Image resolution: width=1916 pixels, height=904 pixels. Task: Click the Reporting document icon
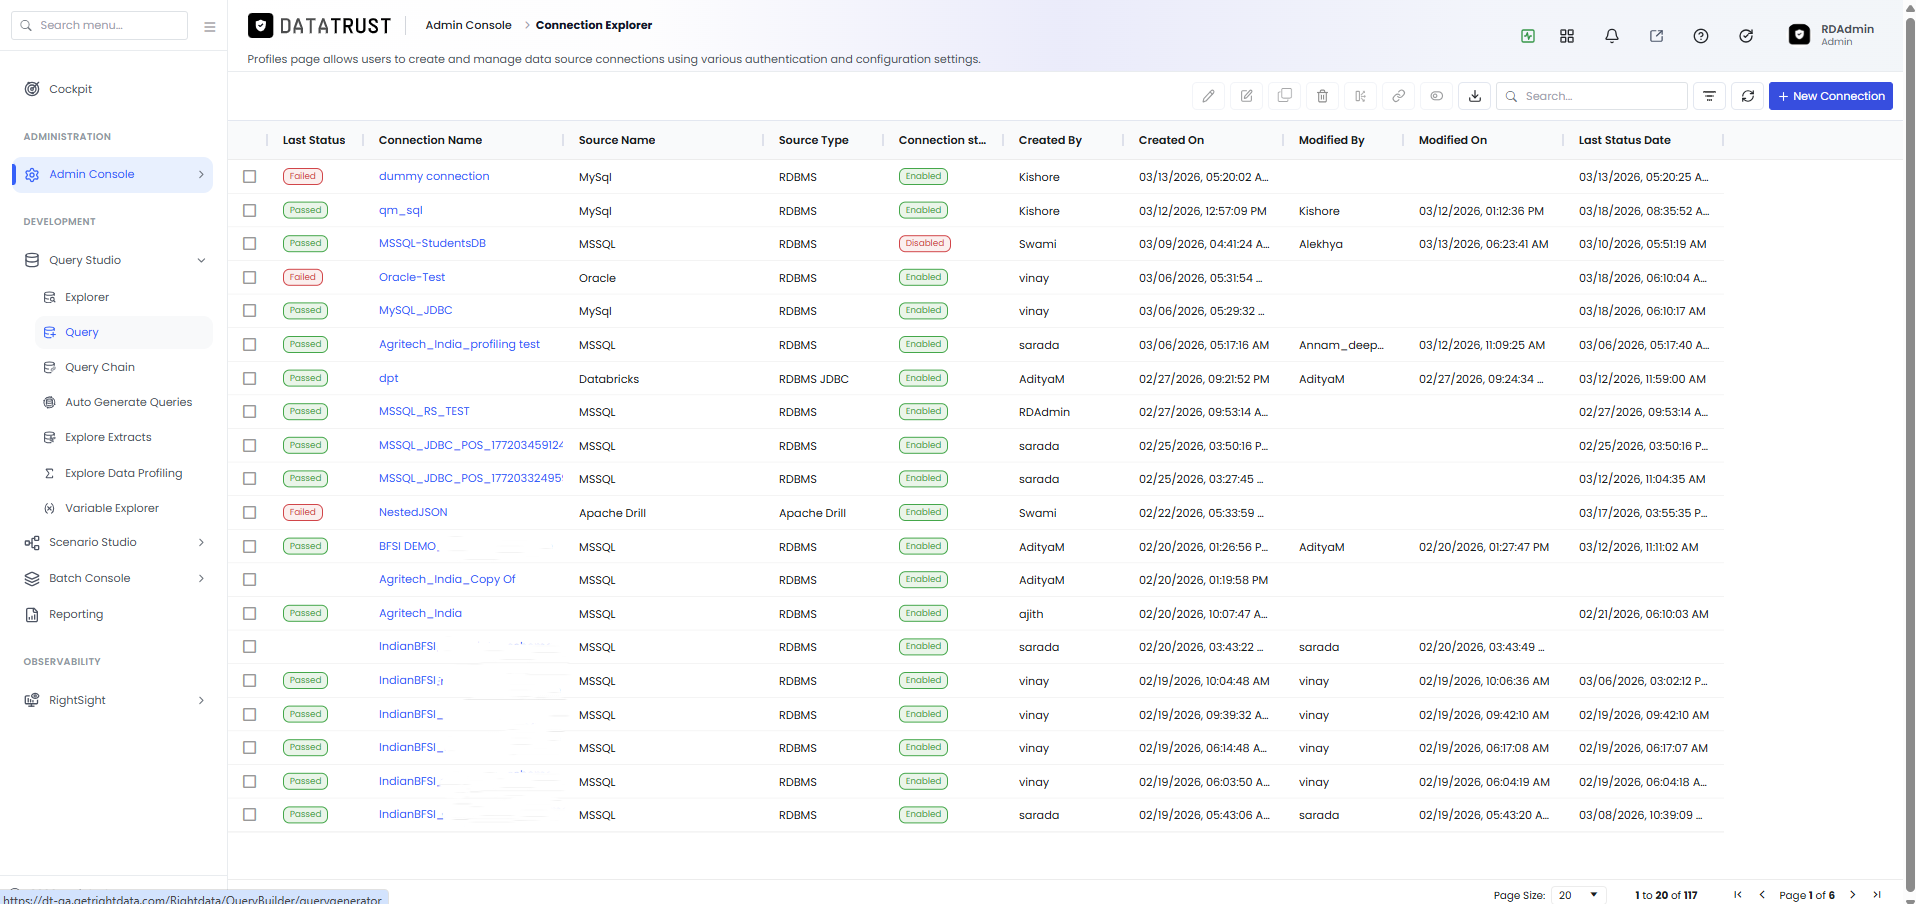coord(32,615)
